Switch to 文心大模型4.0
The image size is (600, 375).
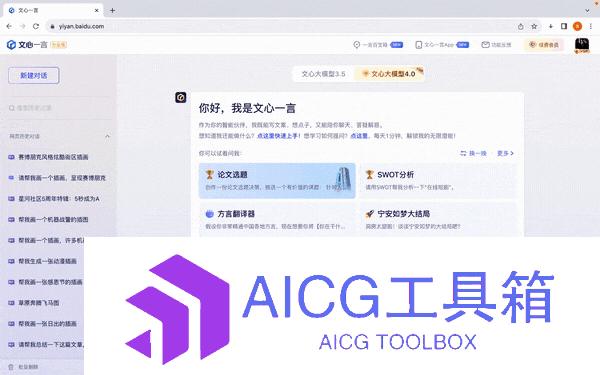(x=389, y=74)
